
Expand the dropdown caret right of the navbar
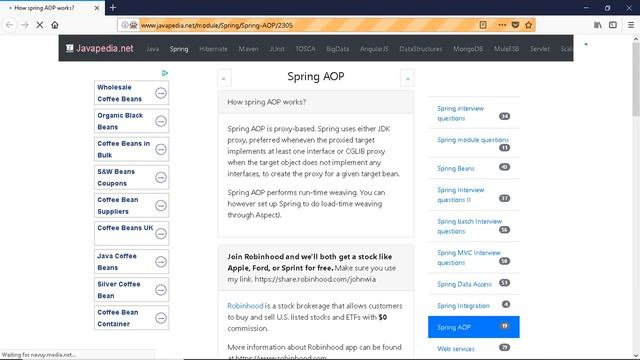click(x=586, y=44)
